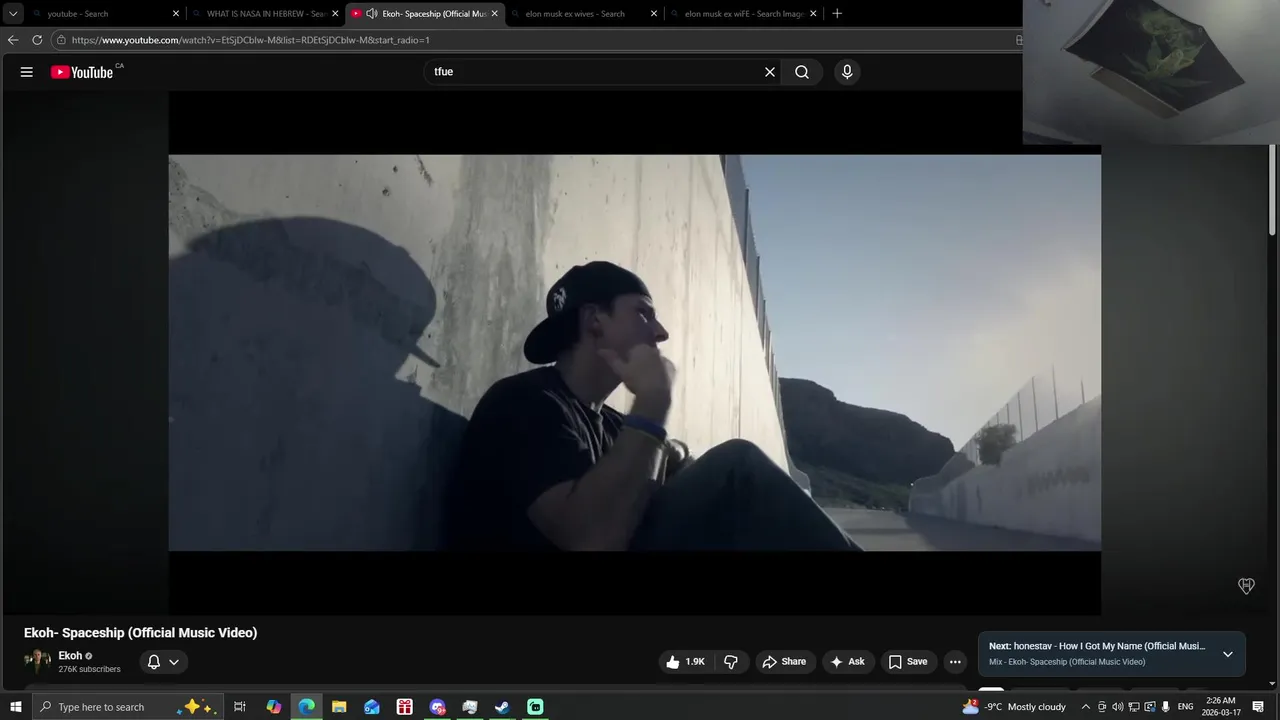Clear the YouTube search box text
1280x720 pixels.
[770, 72]
